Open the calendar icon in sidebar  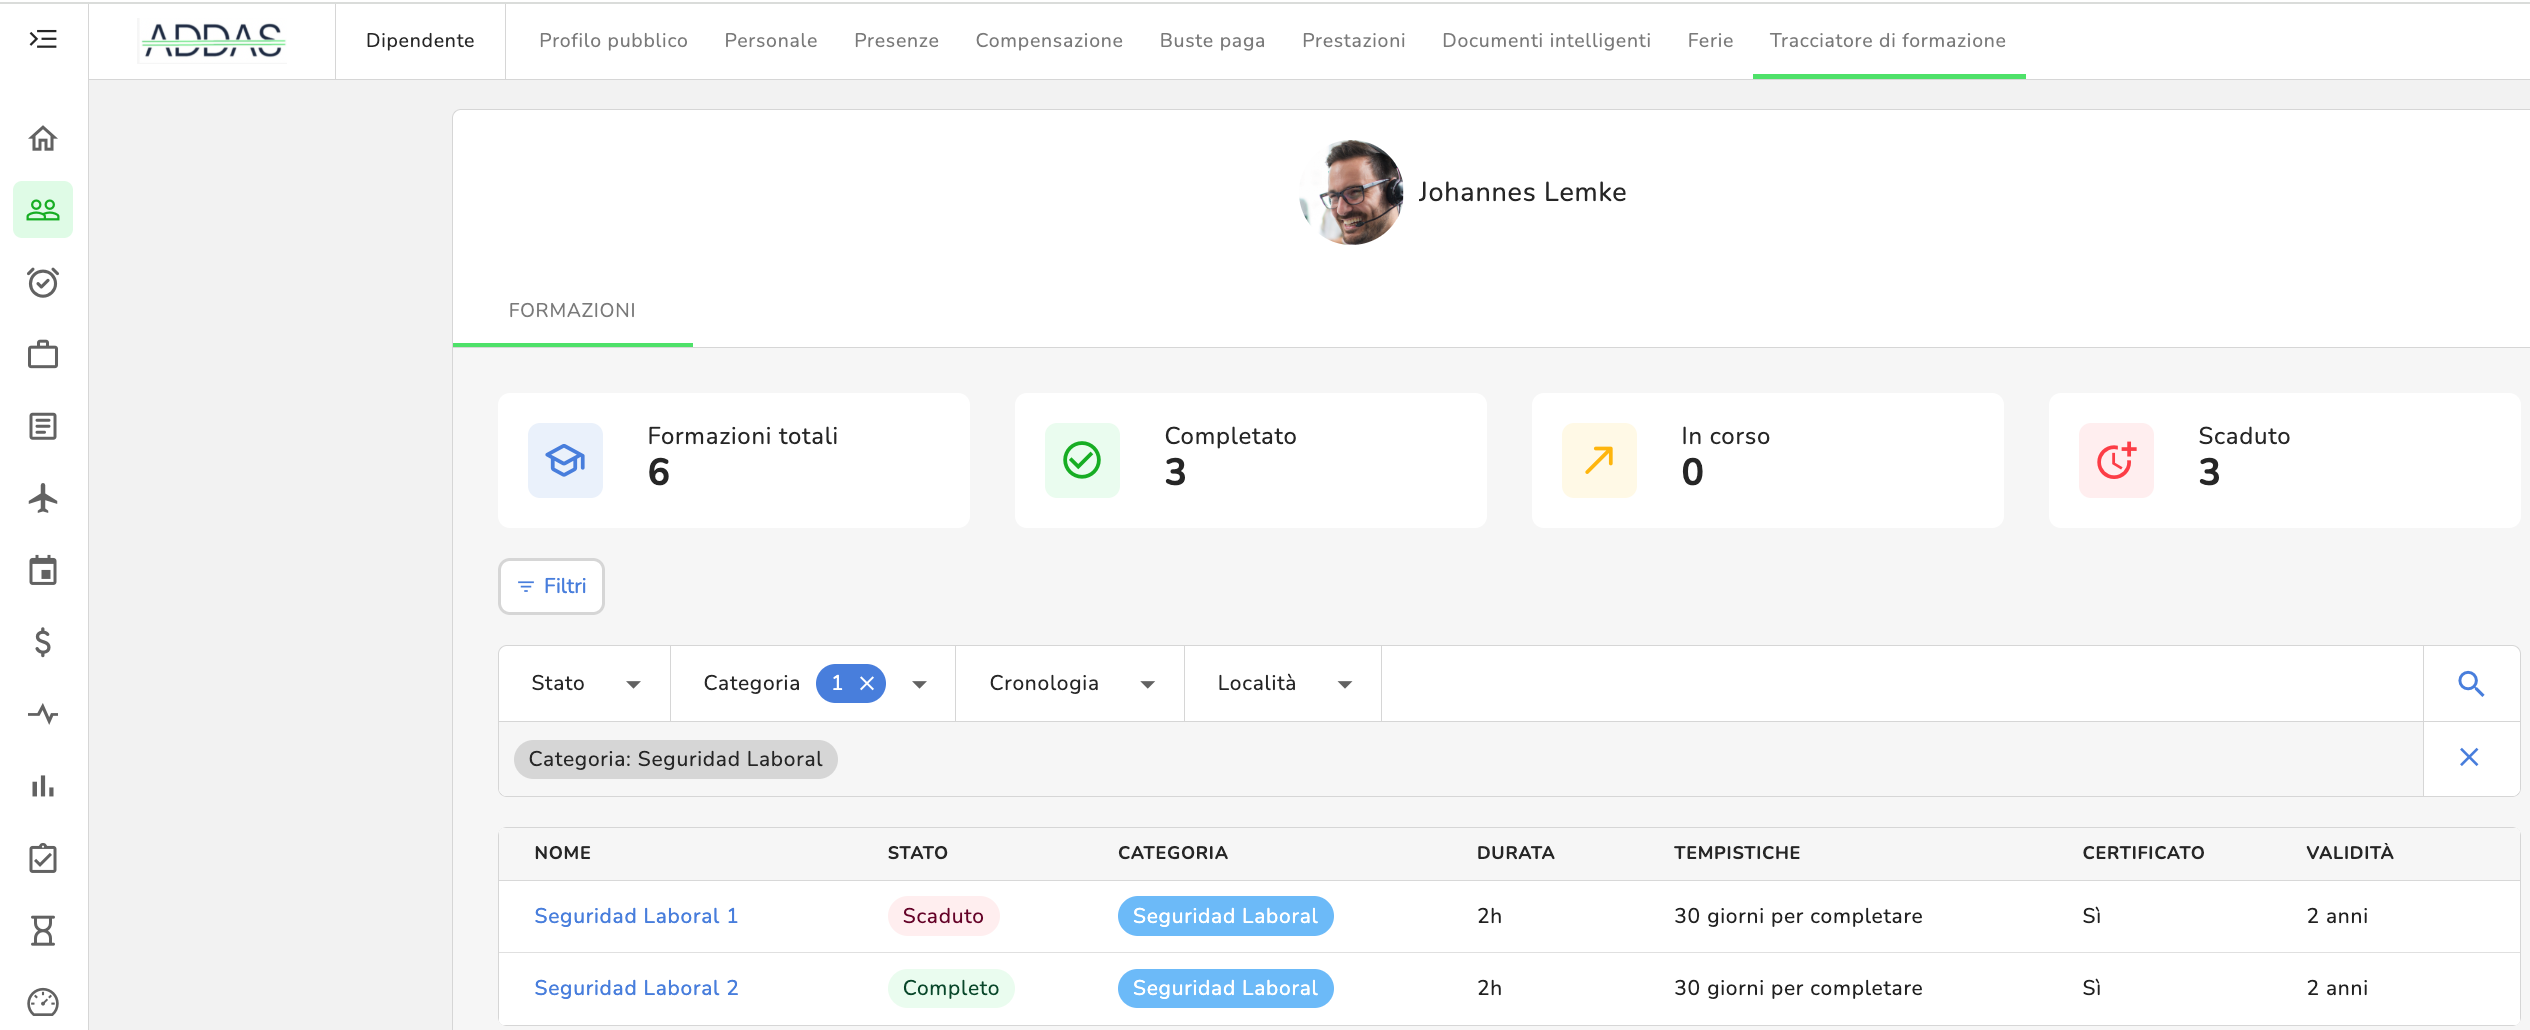pos(43,570)
